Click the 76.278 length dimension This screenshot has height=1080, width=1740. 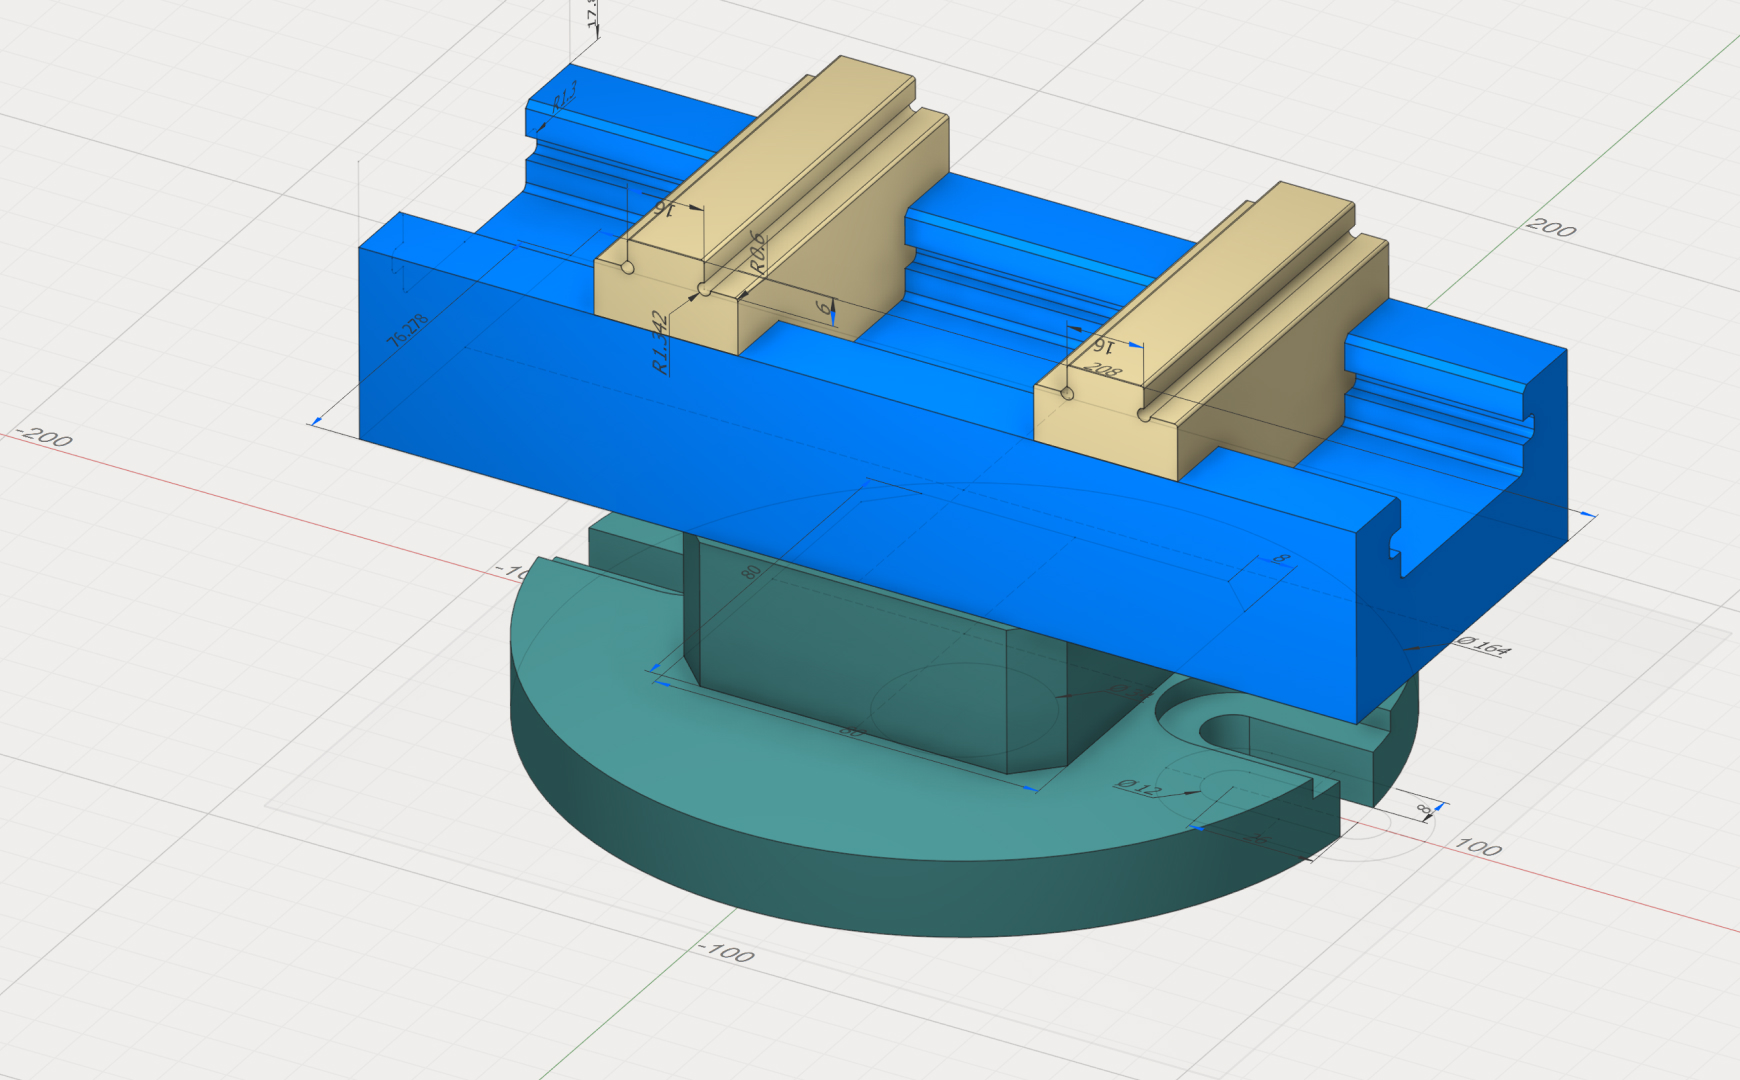pyautogui.click(x=408, y=331)
